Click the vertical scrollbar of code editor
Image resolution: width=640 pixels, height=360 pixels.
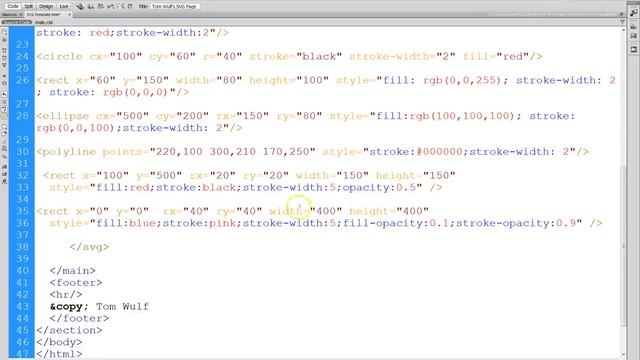pyautogui.click(x=623, y=245)
